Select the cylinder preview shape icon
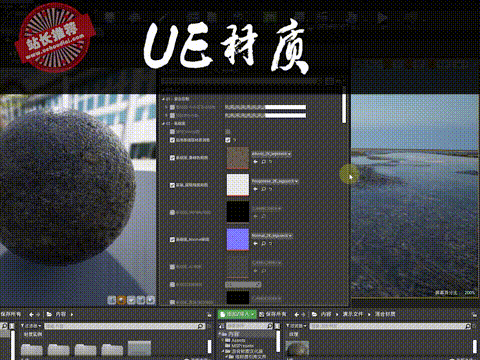 tap(112, 300)
